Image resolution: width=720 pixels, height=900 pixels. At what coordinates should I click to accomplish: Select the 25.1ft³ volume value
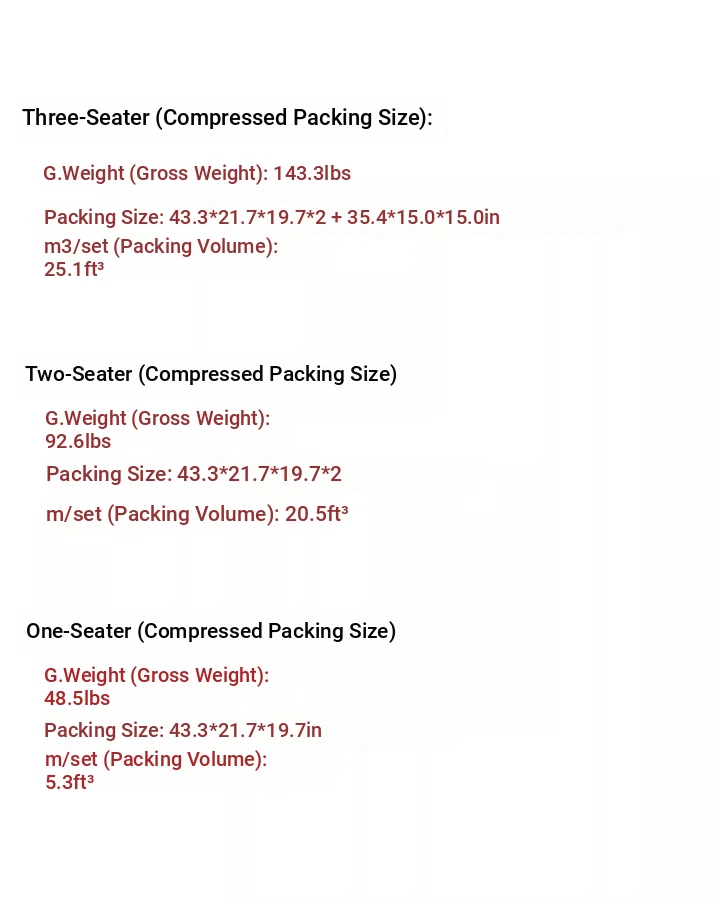tap(74, 269)
